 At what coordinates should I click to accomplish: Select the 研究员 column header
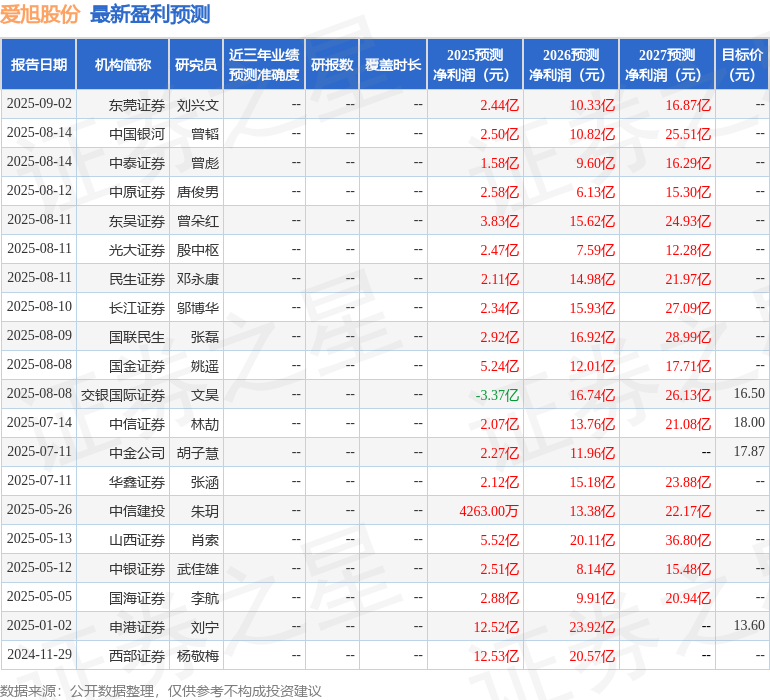pos(196,65)
